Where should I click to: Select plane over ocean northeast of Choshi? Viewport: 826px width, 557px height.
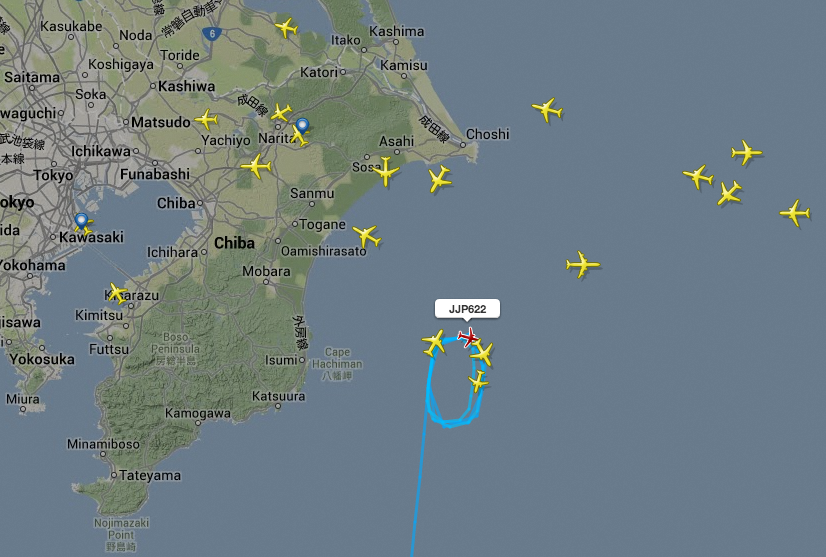(547, 110)
